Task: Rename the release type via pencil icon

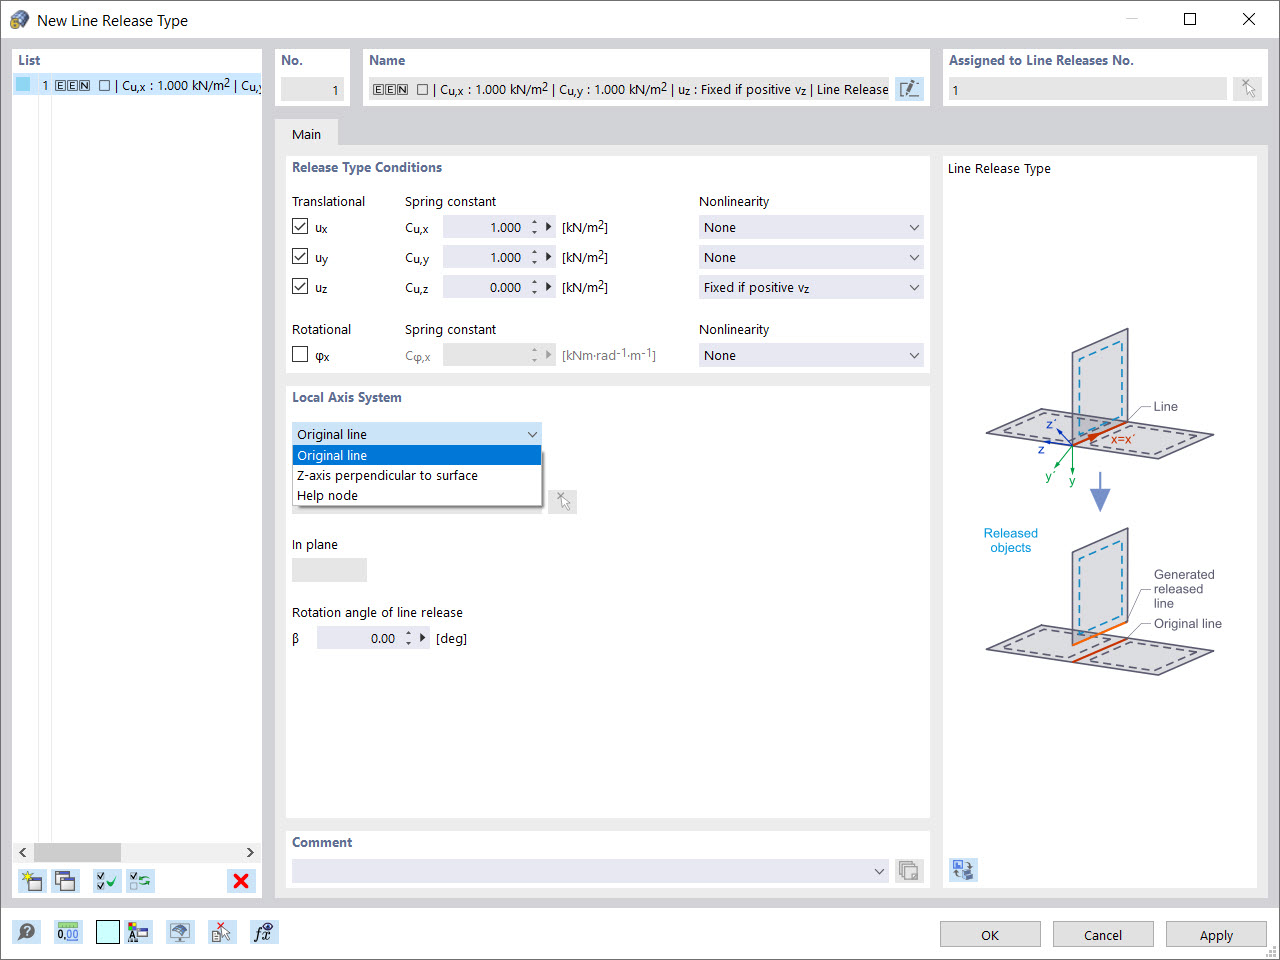Action: pos(909,88)
